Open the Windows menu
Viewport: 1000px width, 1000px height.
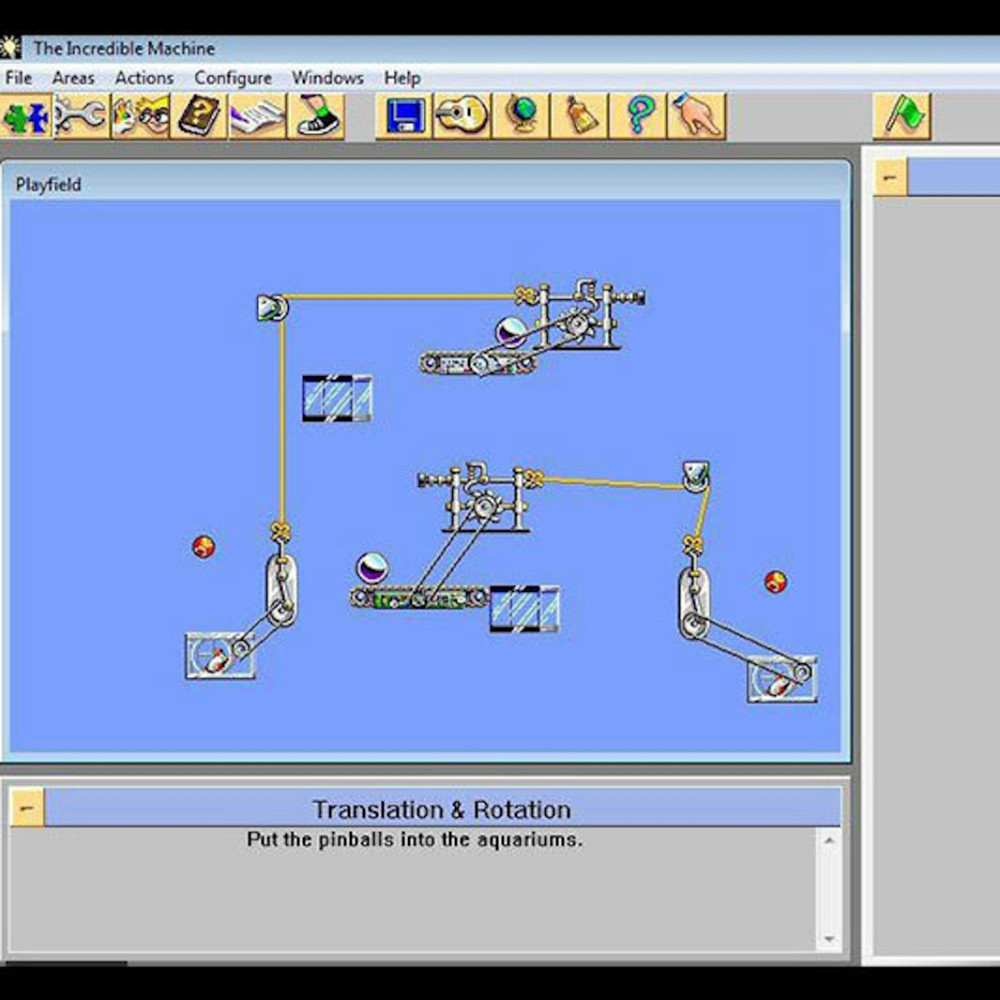[x=328, y=78]
